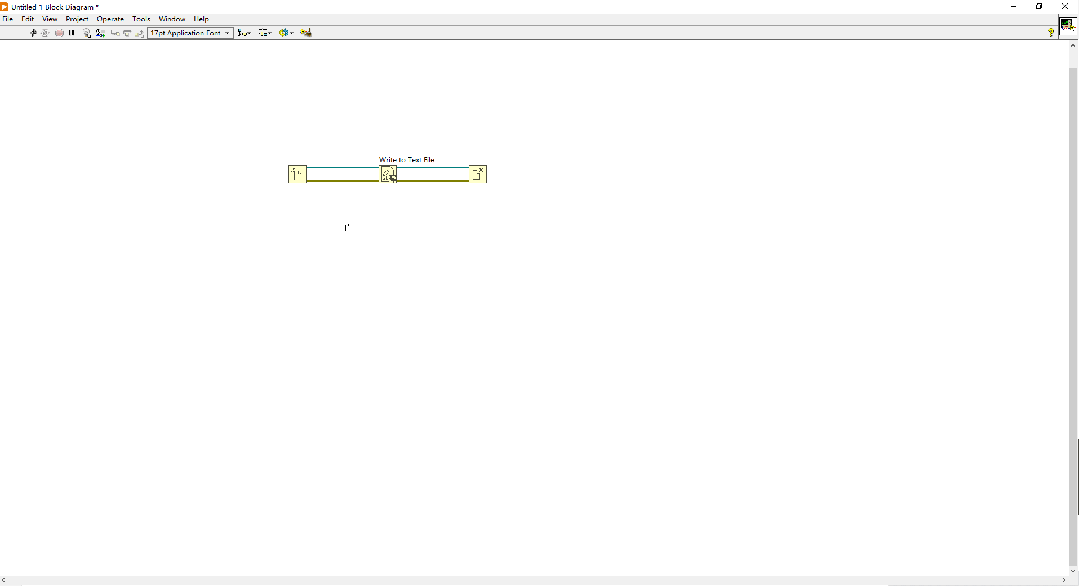Viewport: 1079px width, 586px height.
Task: Minimize the Block Diagram window
Action: pyautogui.click(x=1014, y=6)
